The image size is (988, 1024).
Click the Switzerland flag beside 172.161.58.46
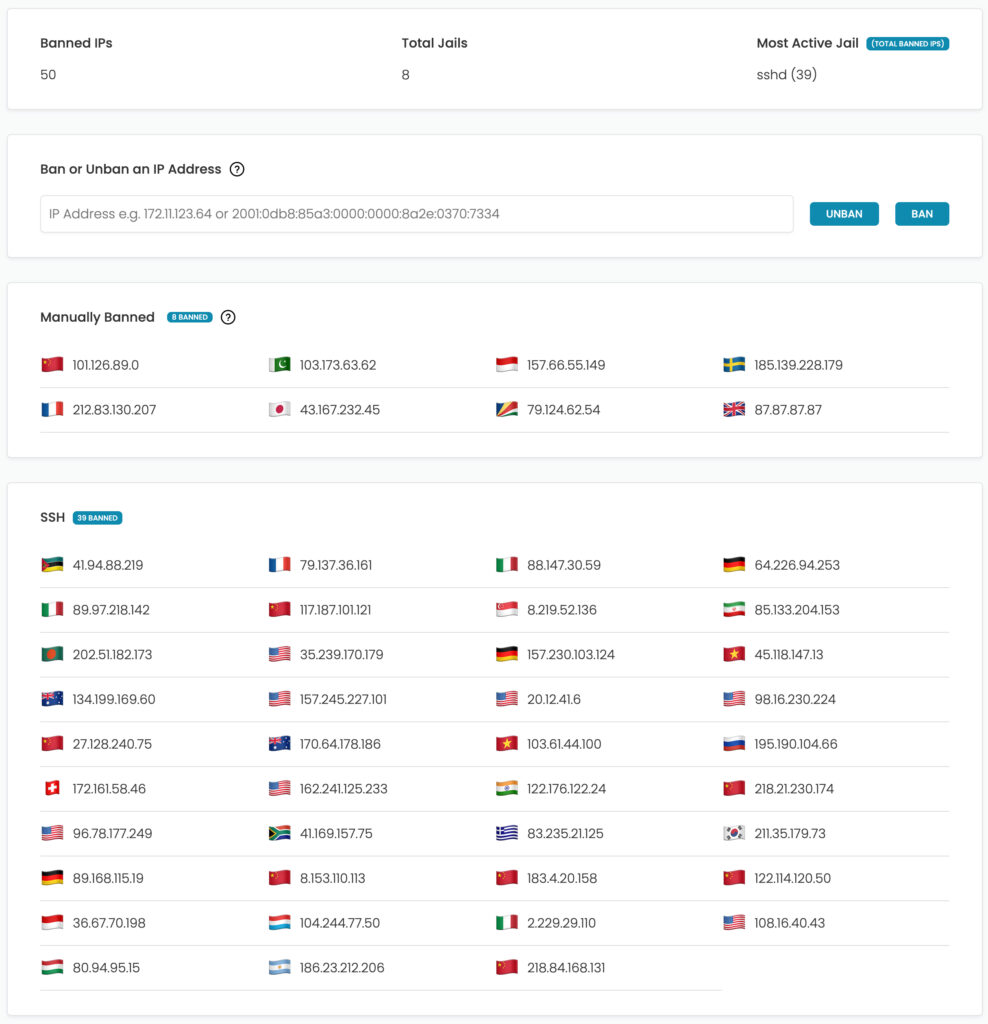click(52, 788)
